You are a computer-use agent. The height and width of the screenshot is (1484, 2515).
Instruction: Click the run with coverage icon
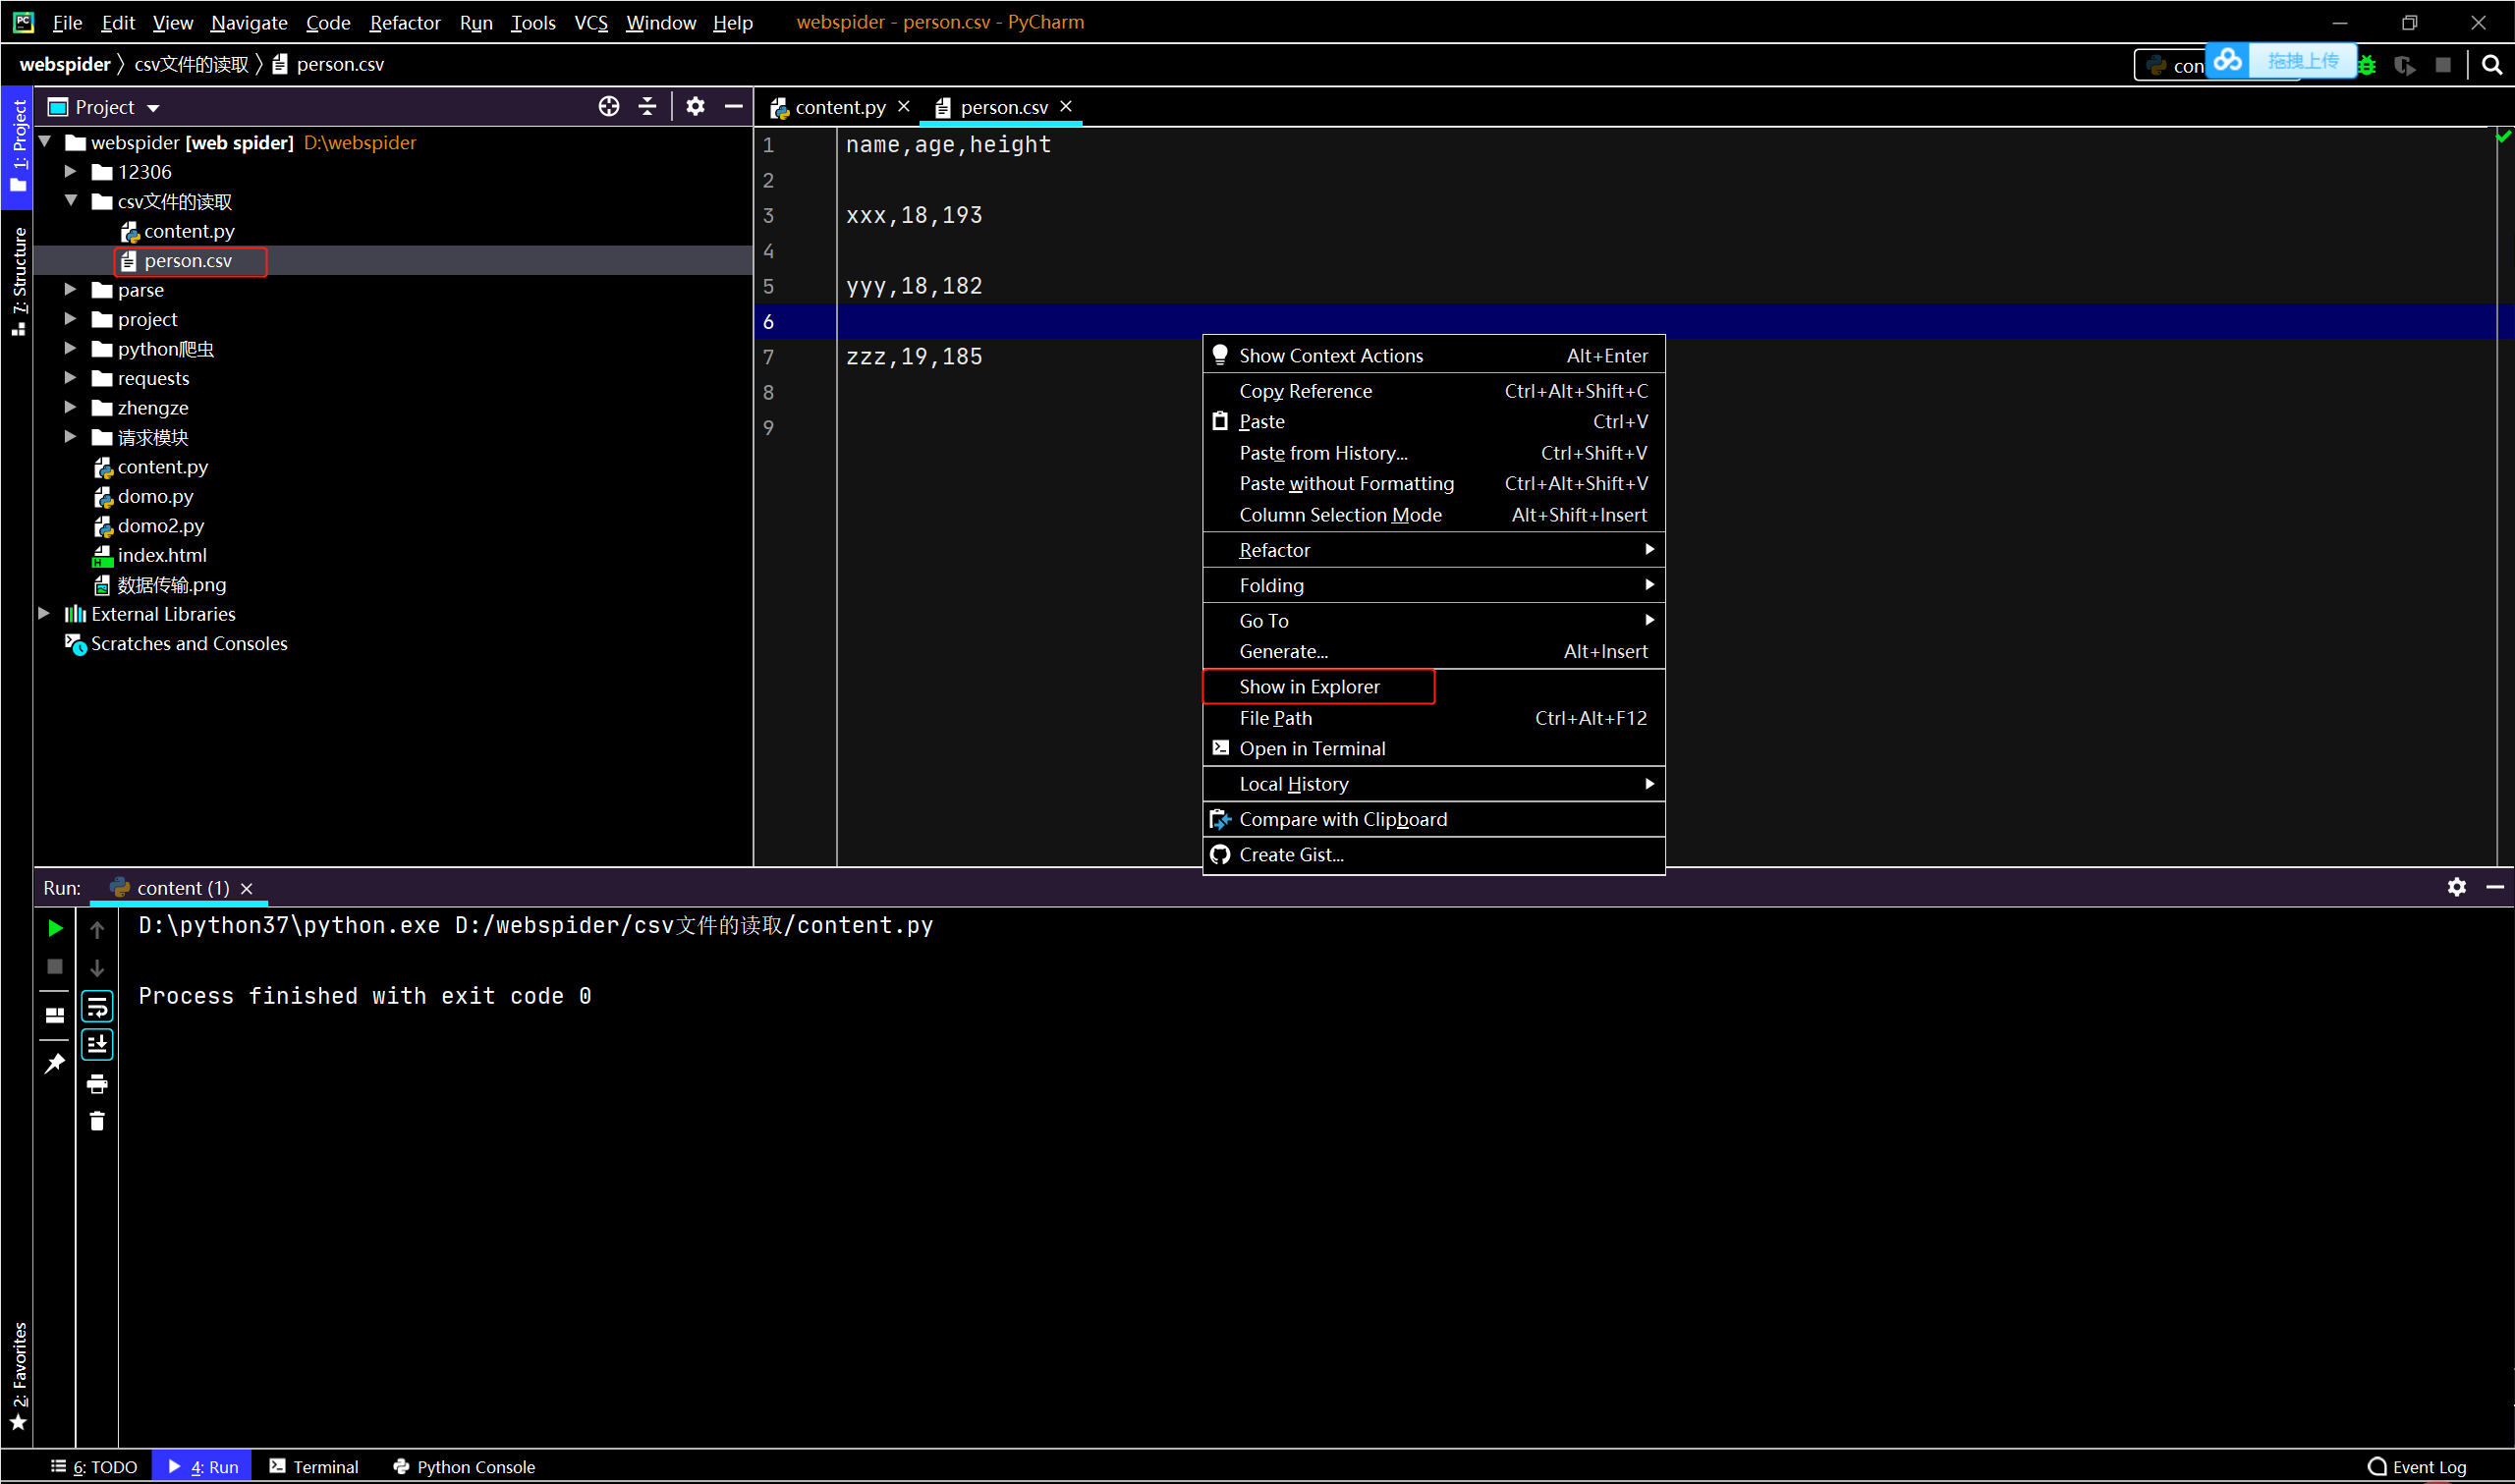pos(2405,66)
